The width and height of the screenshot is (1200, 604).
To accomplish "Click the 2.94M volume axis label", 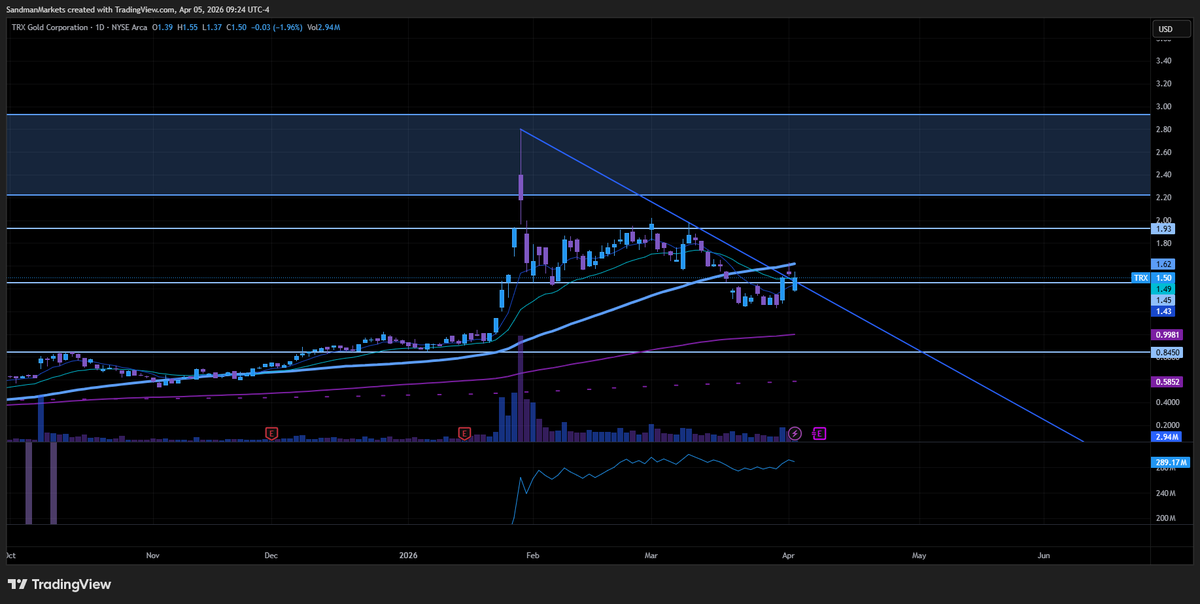I will click(1167, 437).
